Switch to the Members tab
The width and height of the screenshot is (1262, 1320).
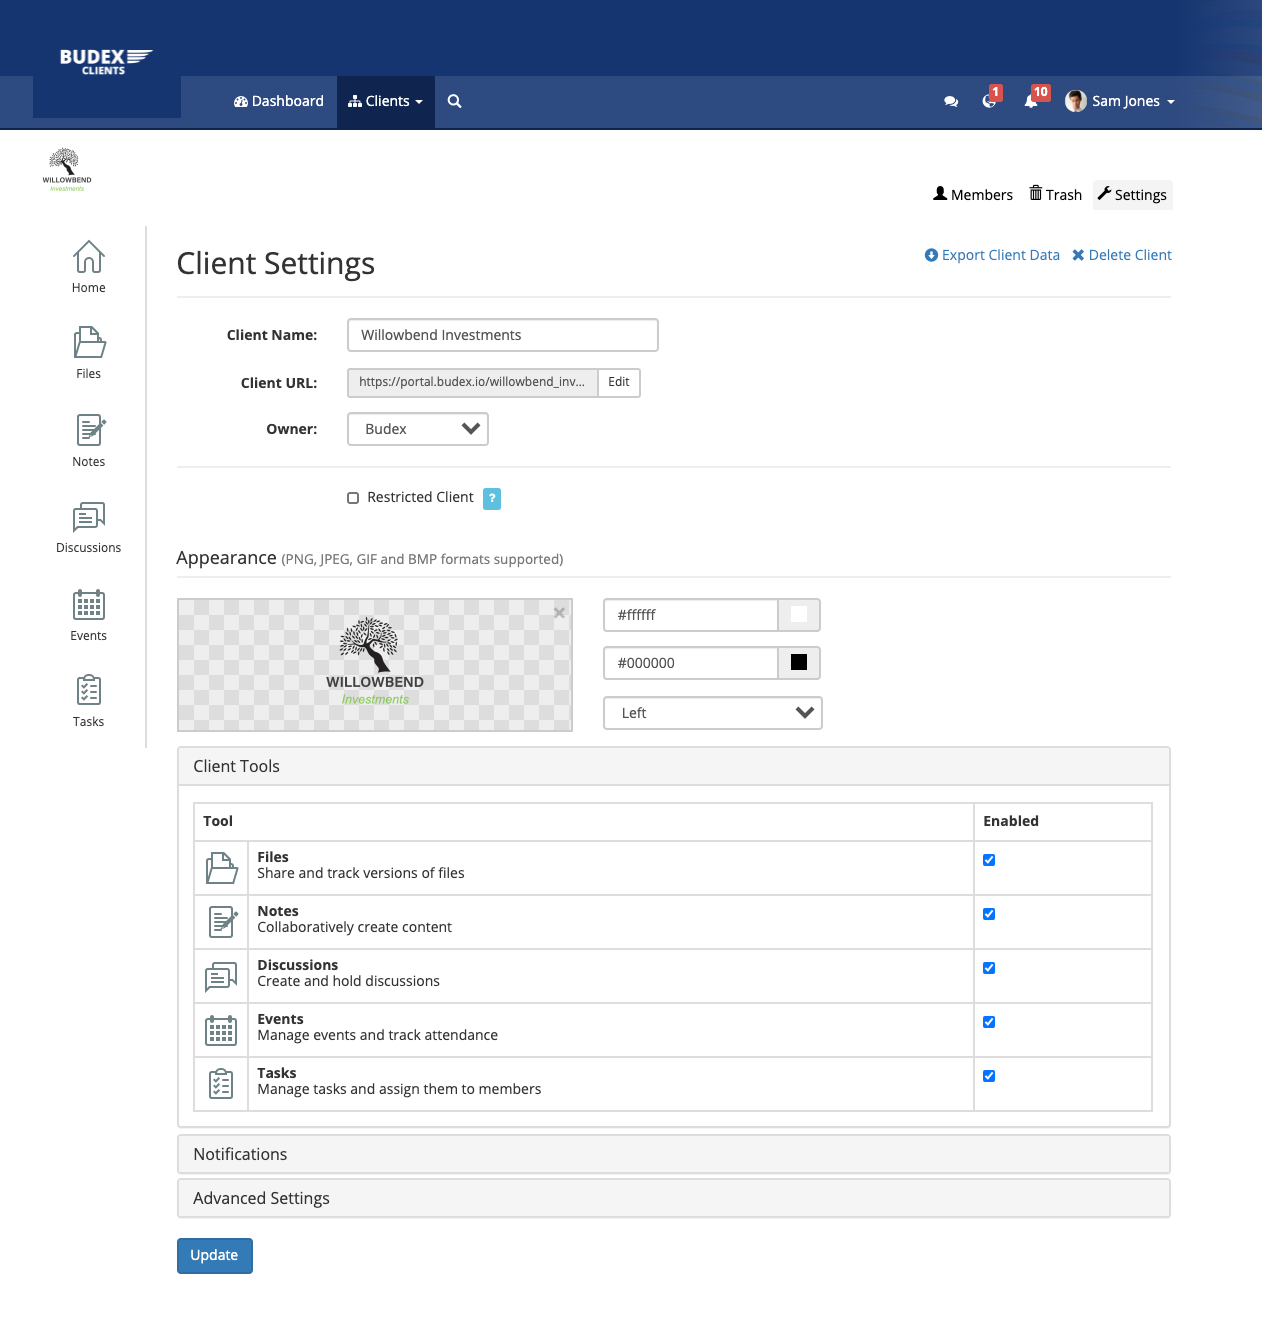coord(972,195)
